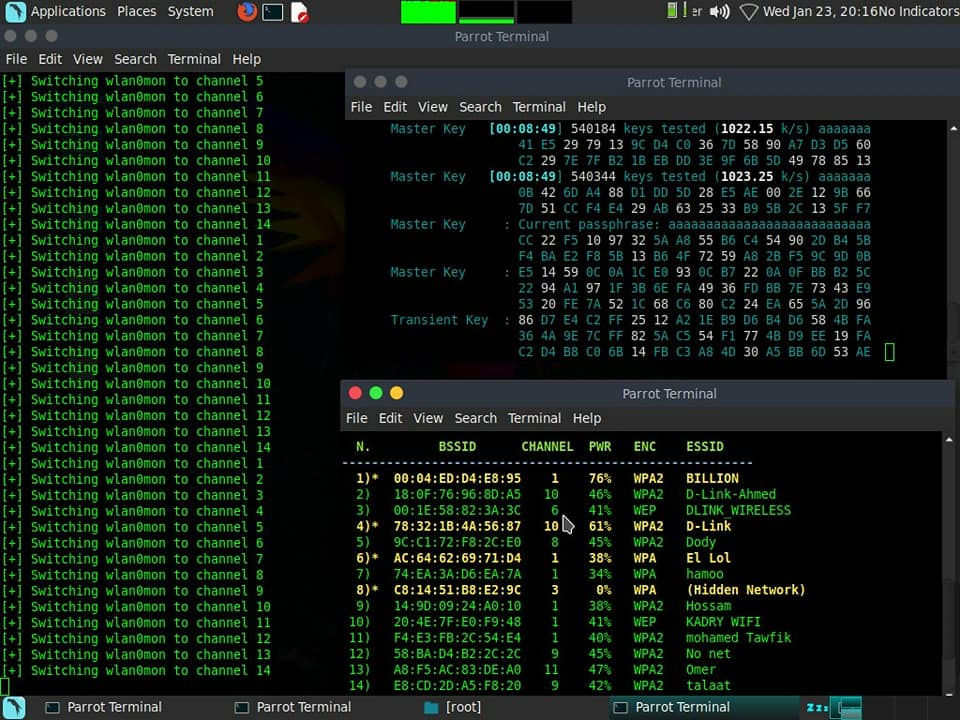The width and height of the screenshot is (960, 720).
Task: Open the network wifi indicator icon
Action: tap(748, 12)
